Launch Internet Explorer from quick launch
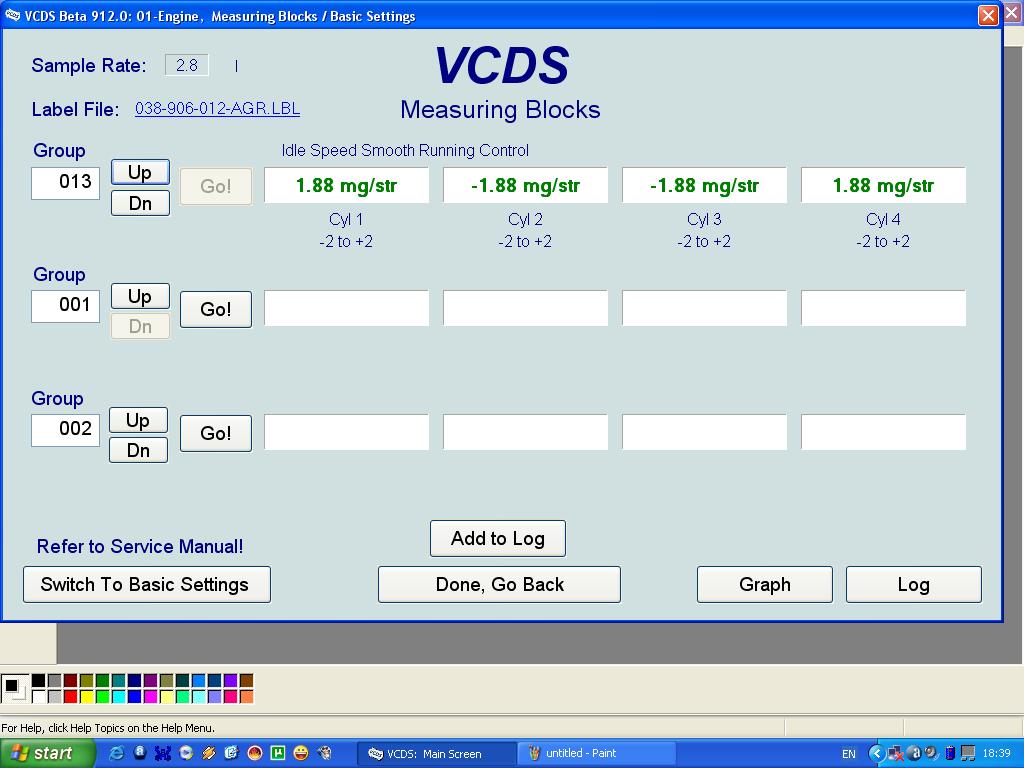1024x768 pixels. (x=116, y=753)
